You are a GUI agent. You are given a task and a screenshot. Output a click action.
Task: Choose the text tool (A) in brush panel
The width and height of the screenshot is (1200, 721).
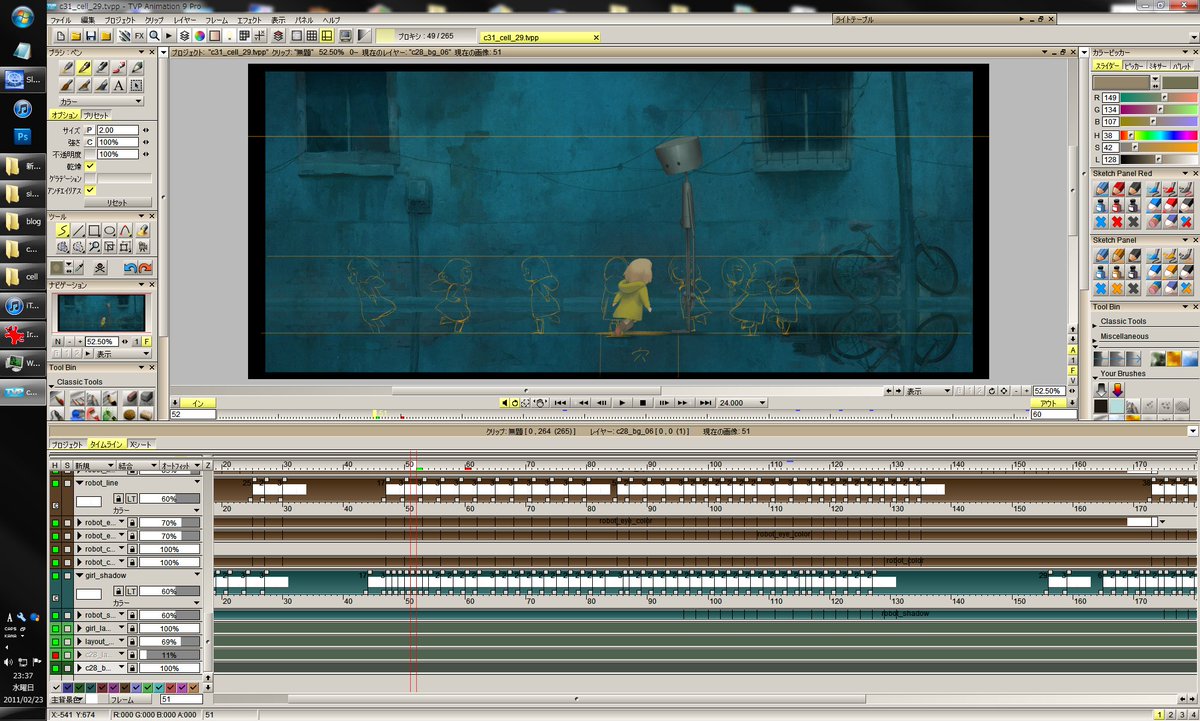(x=118, y=86)
